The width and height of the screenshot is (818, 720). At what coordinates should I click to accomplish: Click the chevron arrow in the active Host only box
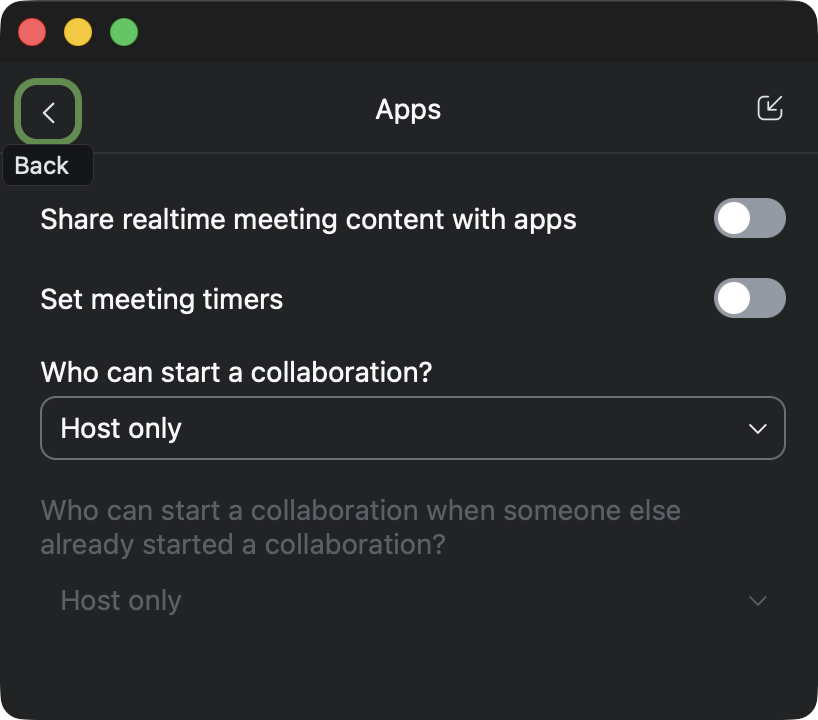click(x=757, y=429)
